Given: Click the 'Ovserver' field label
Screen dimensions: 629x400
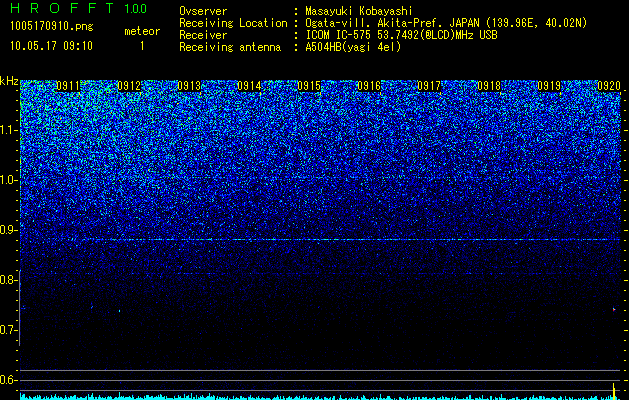Looking at the screenshot, I should 203,11.
